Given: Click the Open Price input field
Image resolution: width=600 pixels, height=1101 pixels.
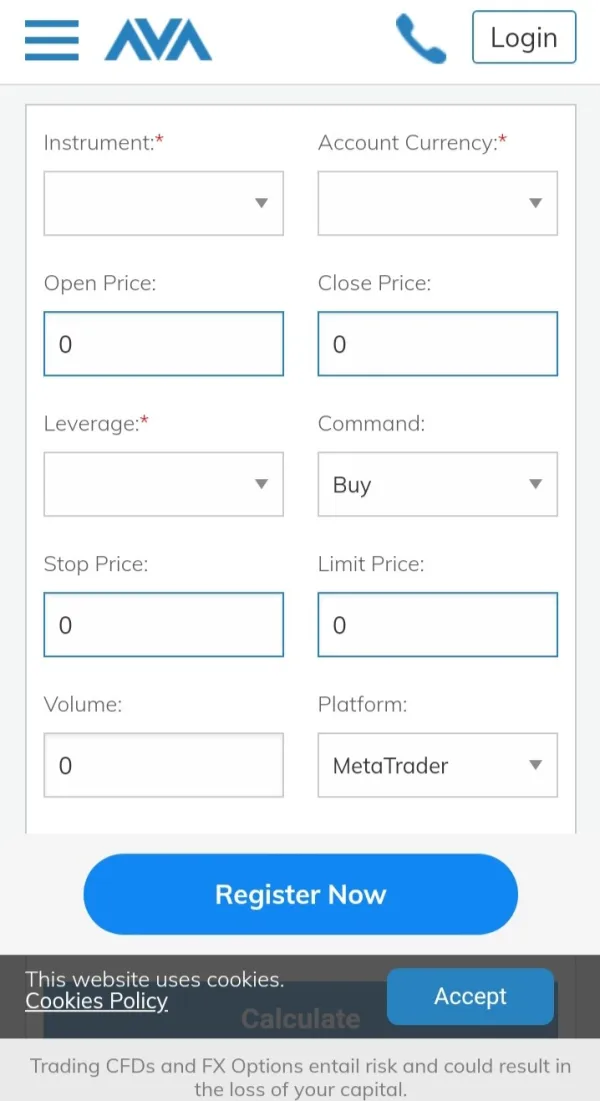Looking at the screenshot, I should (x=163, y=344).
